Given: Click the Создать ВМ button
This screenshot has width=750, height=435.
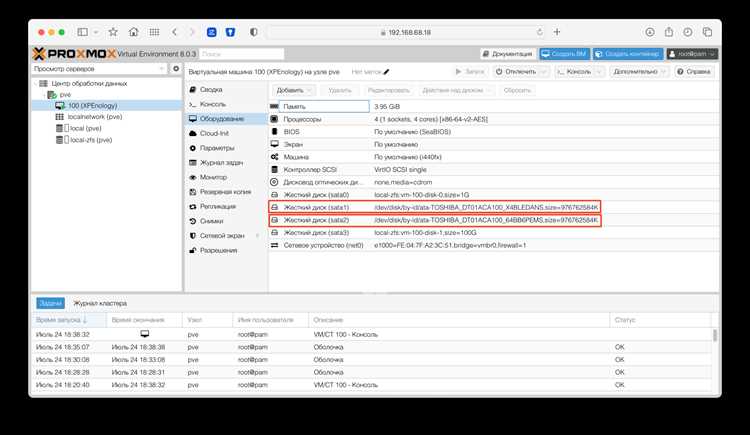Looking at the screenshot, I should pos(564,54).
